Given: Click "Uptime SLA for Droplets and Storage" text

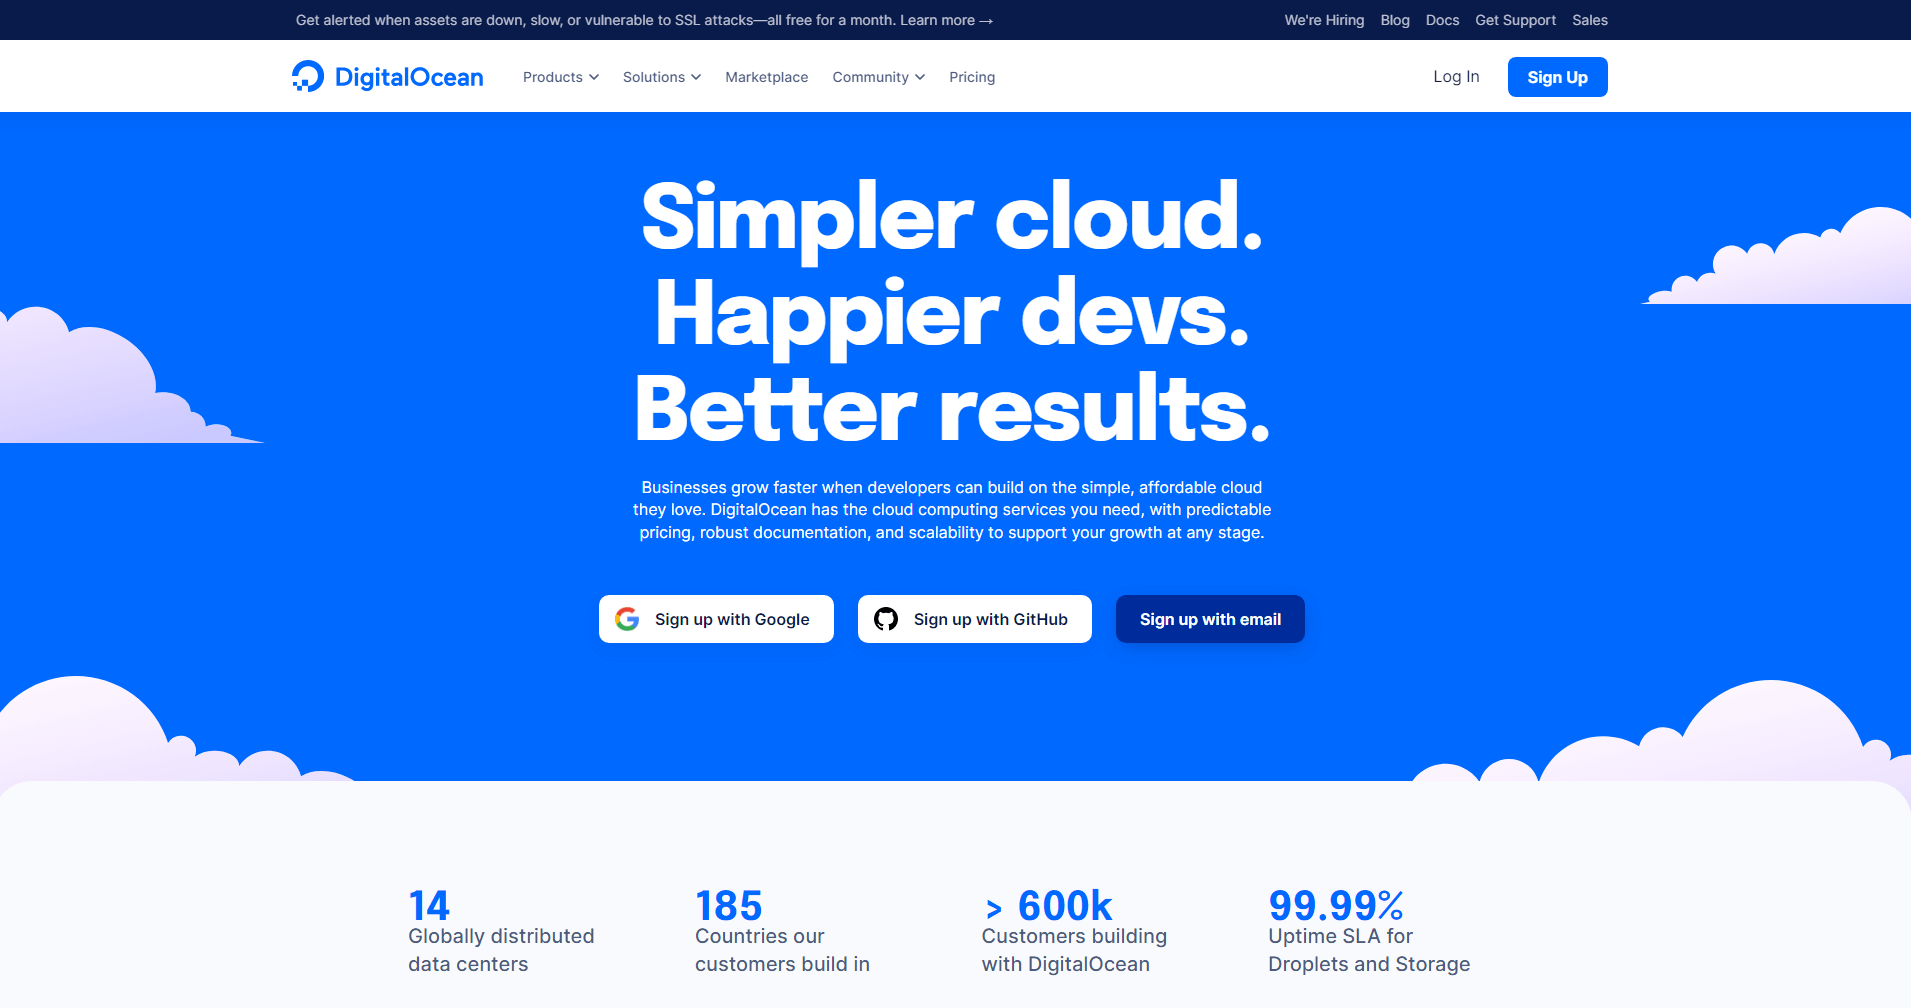Looking at the screenshot, I should pyautogui.click(x=1369, y=950).
